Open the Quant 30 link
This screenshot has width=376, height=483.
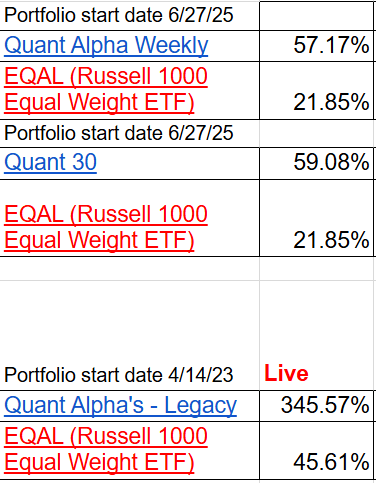[x=50, y=162]
